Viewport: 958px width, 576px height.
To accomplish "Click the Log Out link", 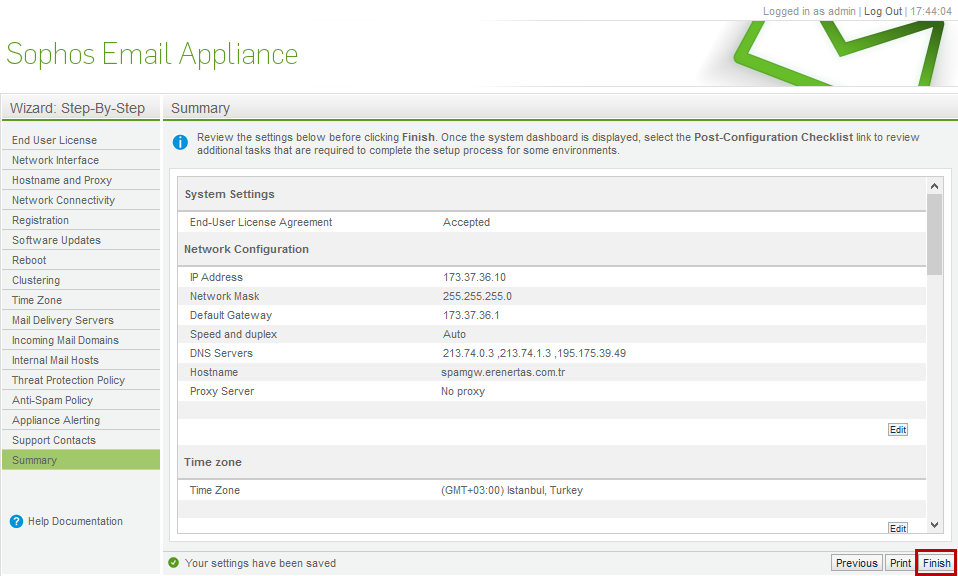I will 883,11.
